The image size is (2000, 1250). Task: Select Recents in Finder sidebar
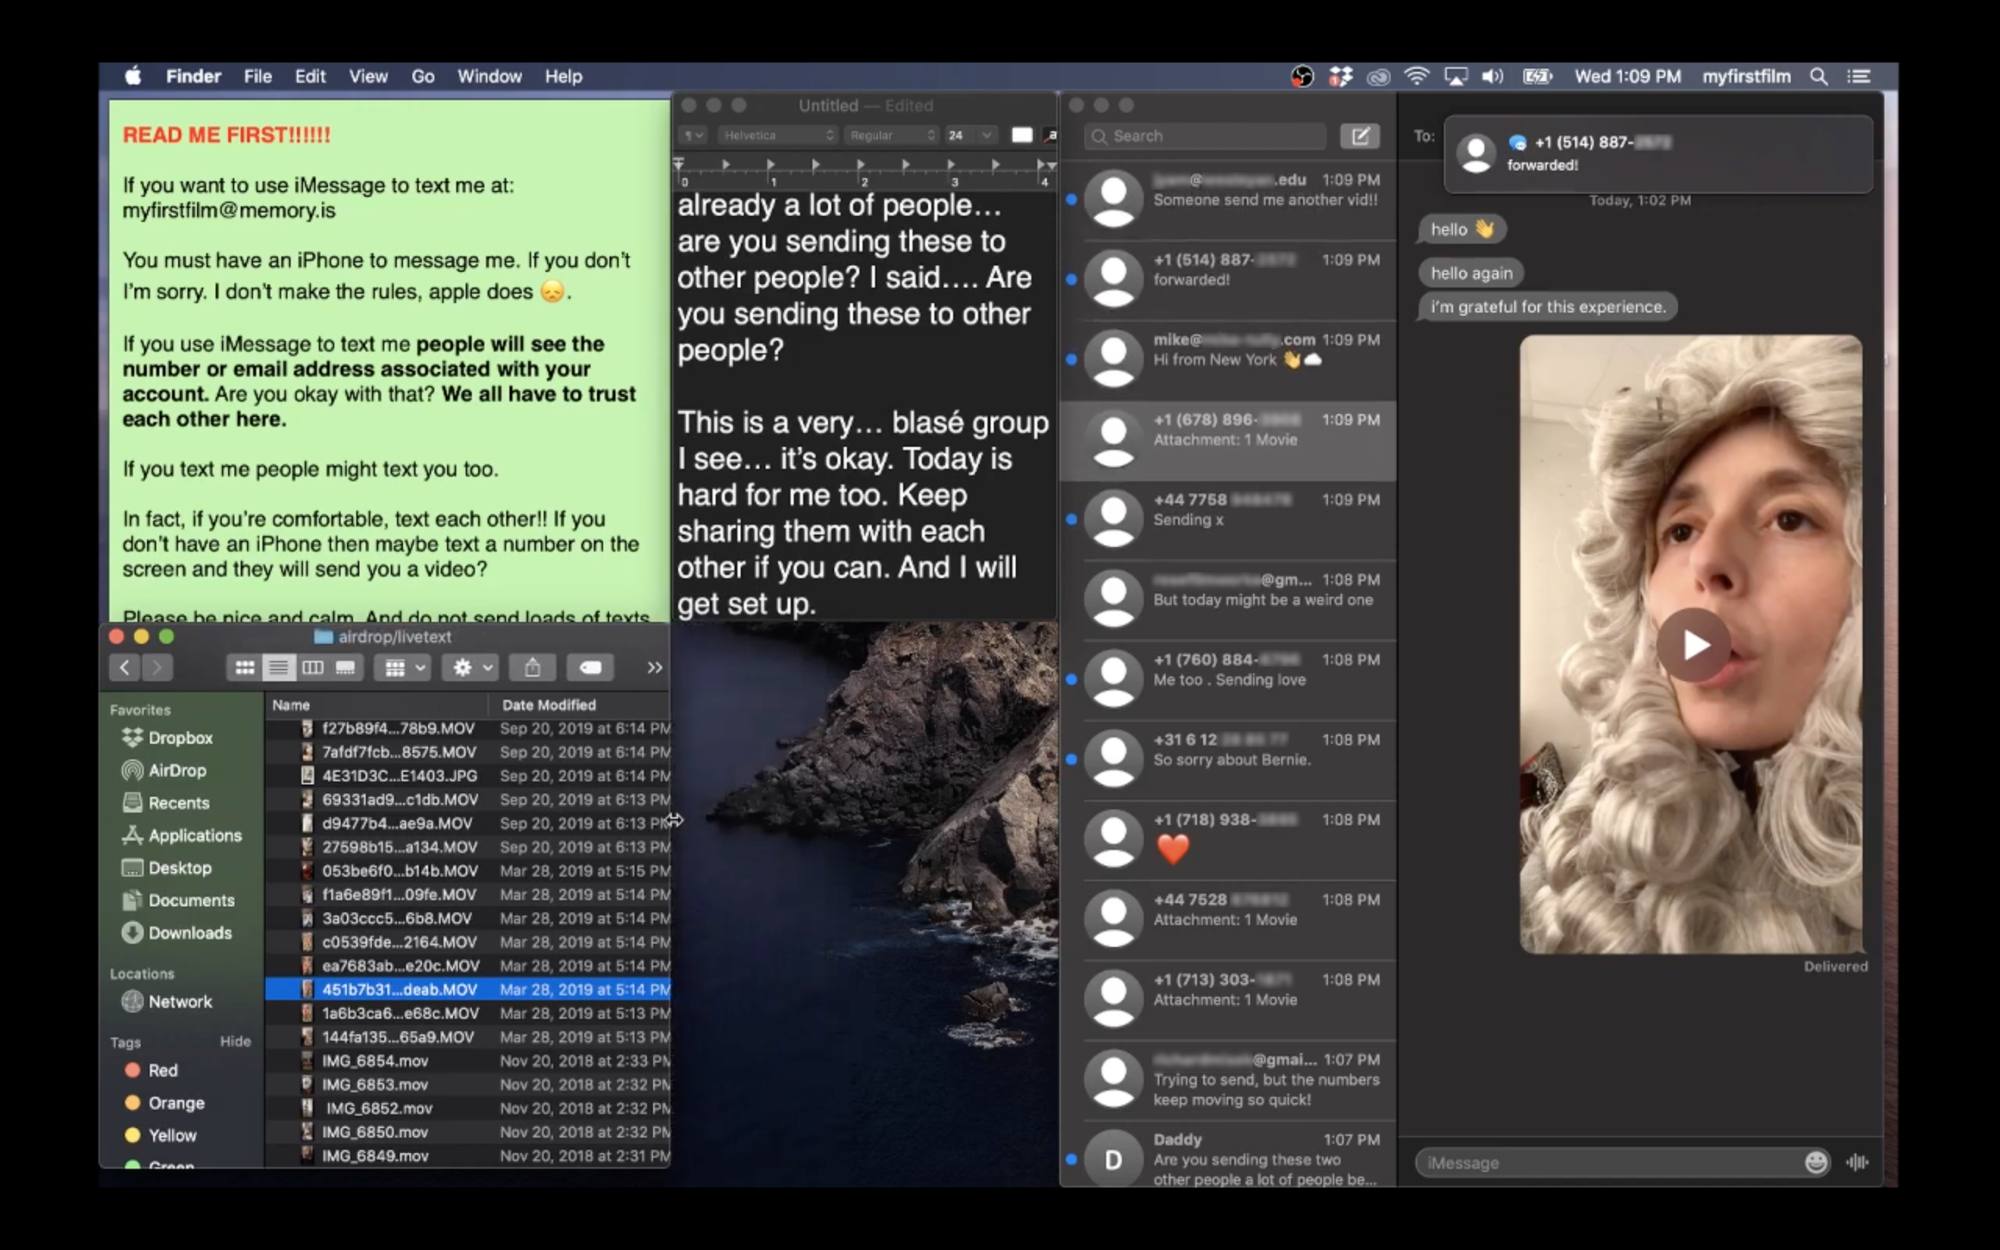click(x=165, y=802)
